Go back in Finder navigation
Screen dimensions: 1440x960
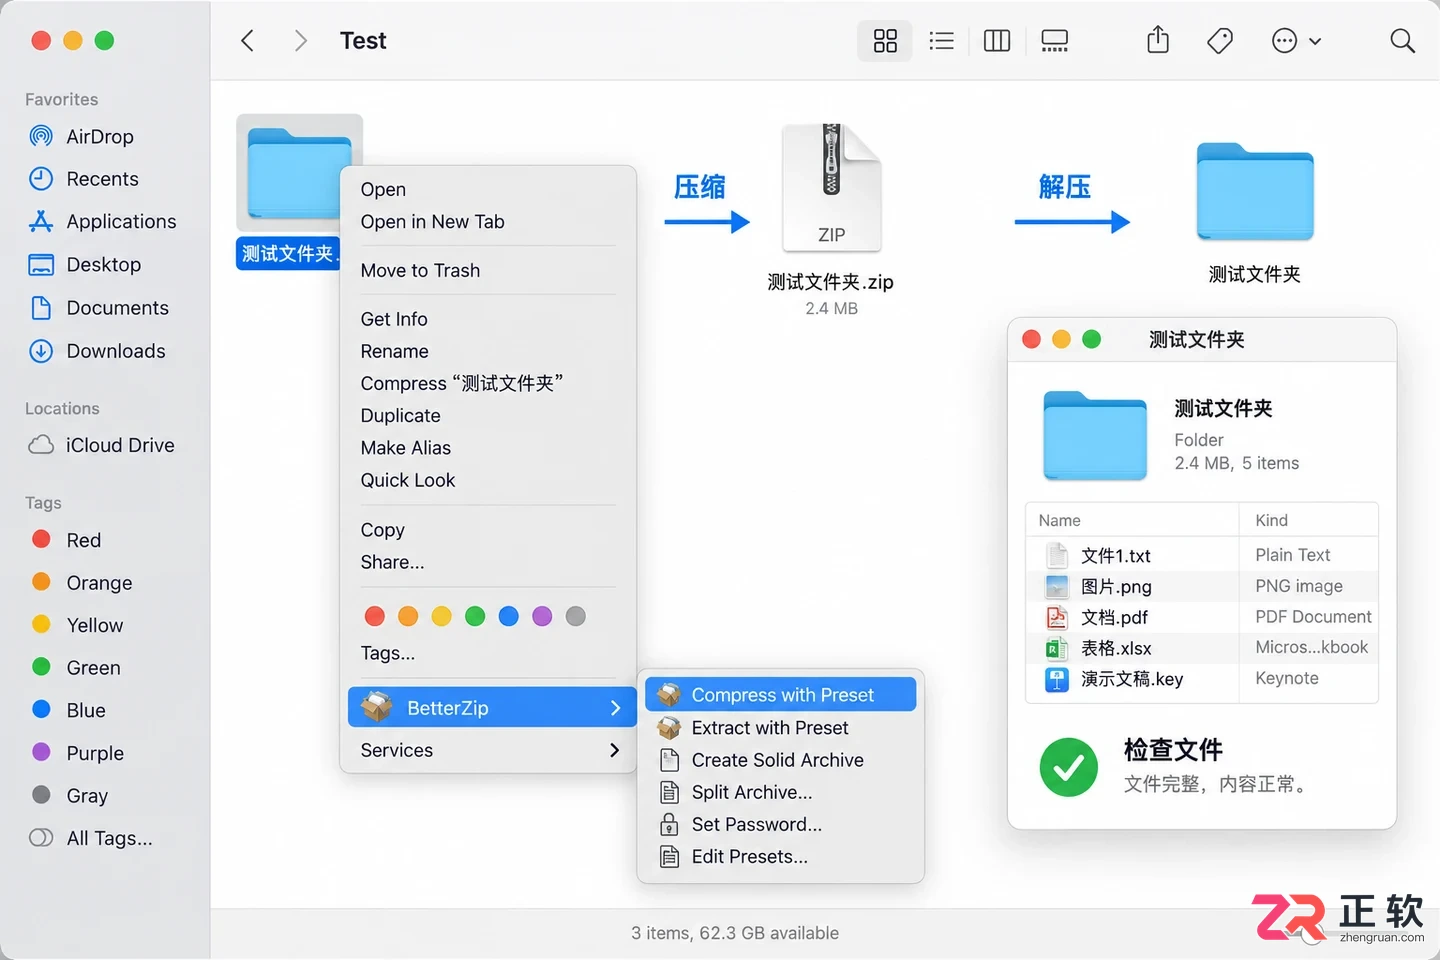click(248, 41)
